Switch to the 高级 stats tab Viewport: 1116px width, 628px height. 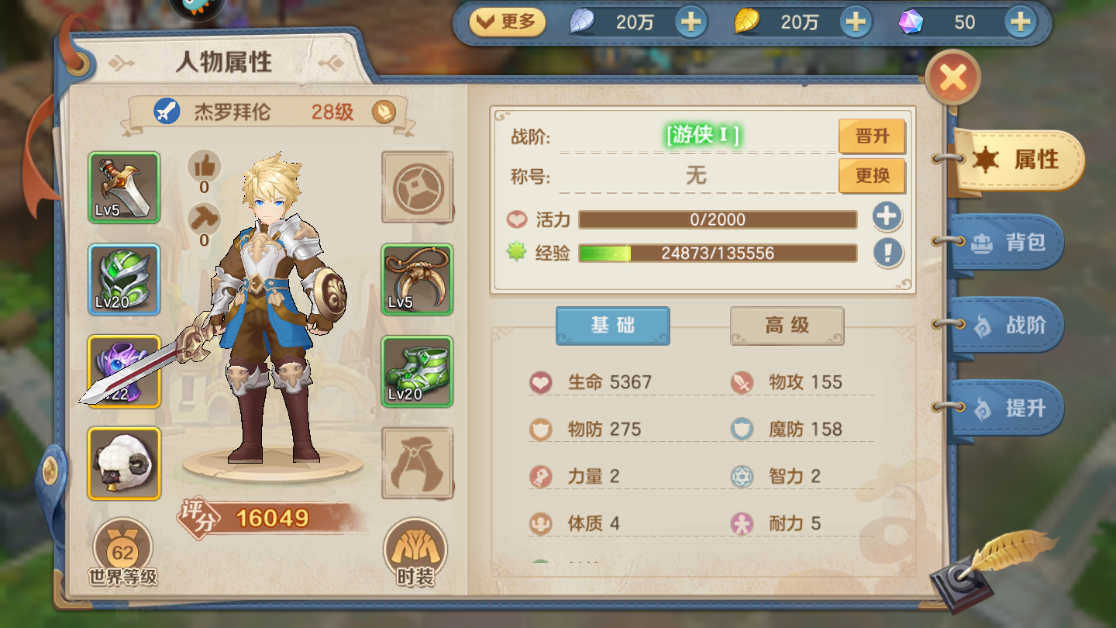coord(787,325)
